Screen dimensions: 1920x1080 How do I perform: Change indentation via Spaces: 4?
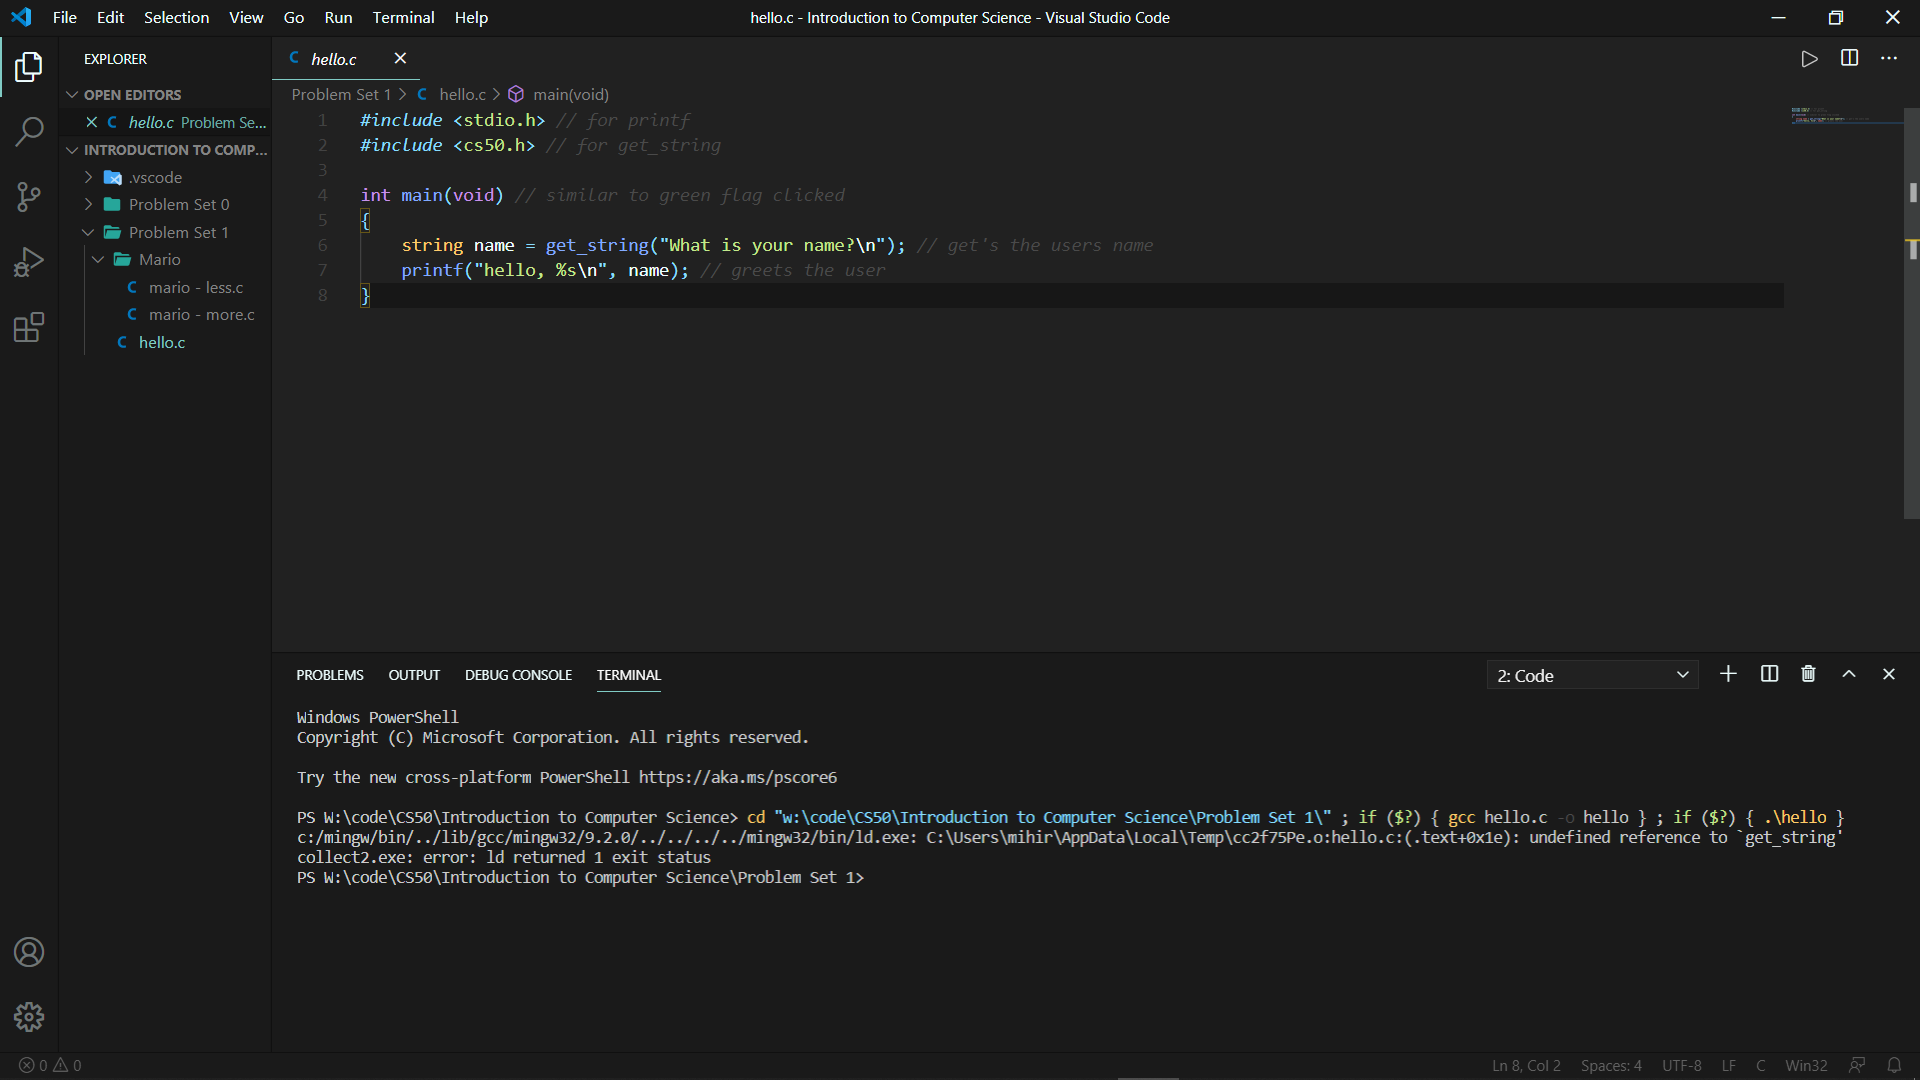coord(1611,1065)
